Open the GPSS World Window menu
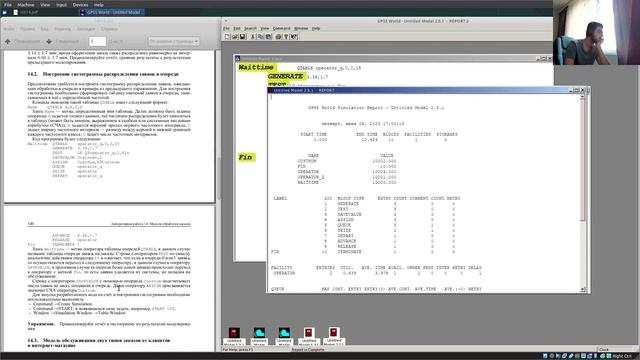Image resolution: width=640 pixels, height=360 pixels. pos(301,28)
